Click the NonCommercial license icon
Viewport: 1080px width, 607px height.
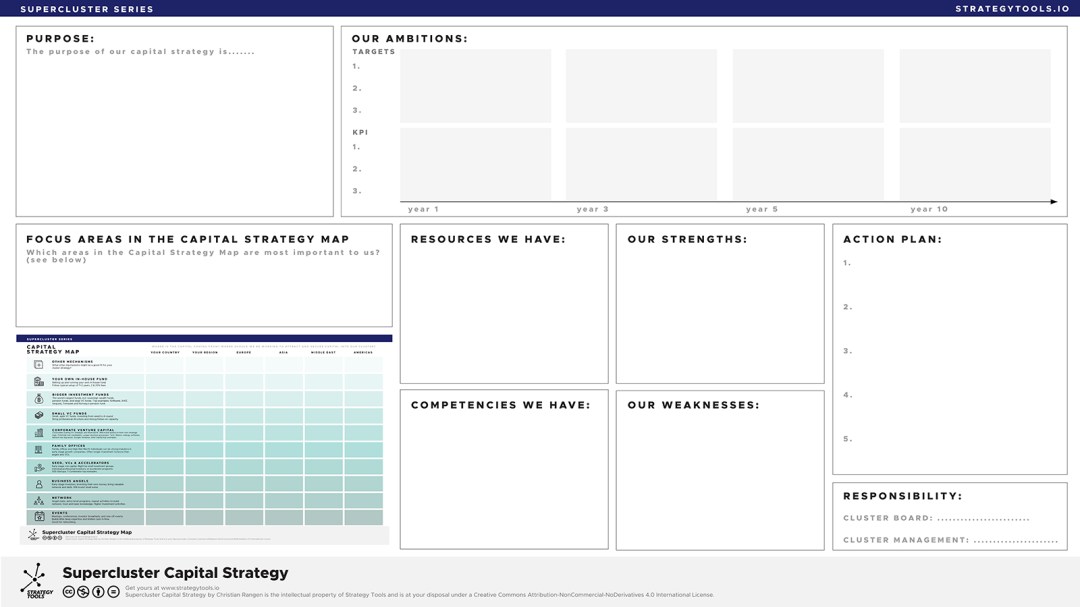pos(83,591)
